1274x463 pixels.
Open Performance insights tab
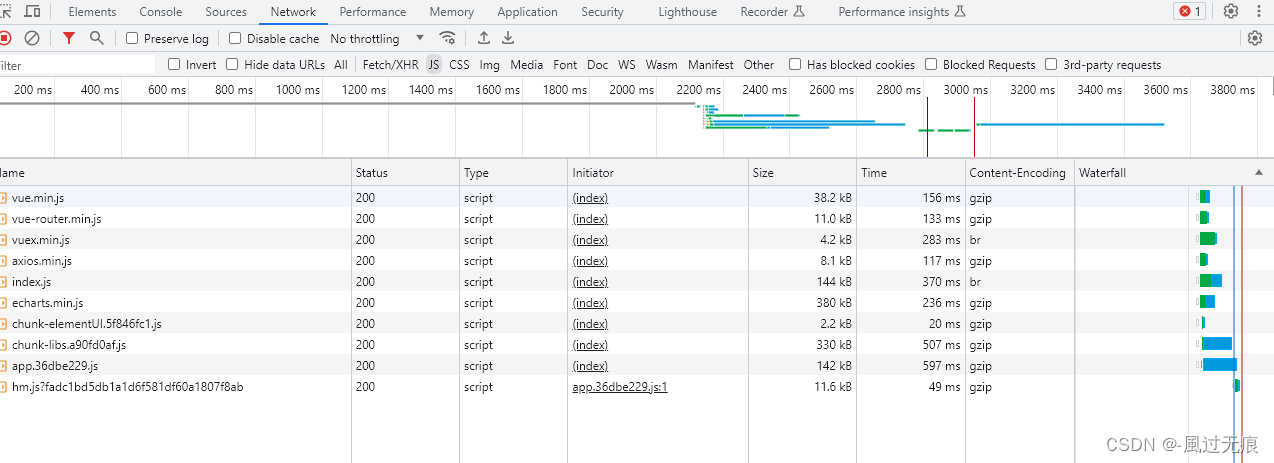[x=902, y=12]
